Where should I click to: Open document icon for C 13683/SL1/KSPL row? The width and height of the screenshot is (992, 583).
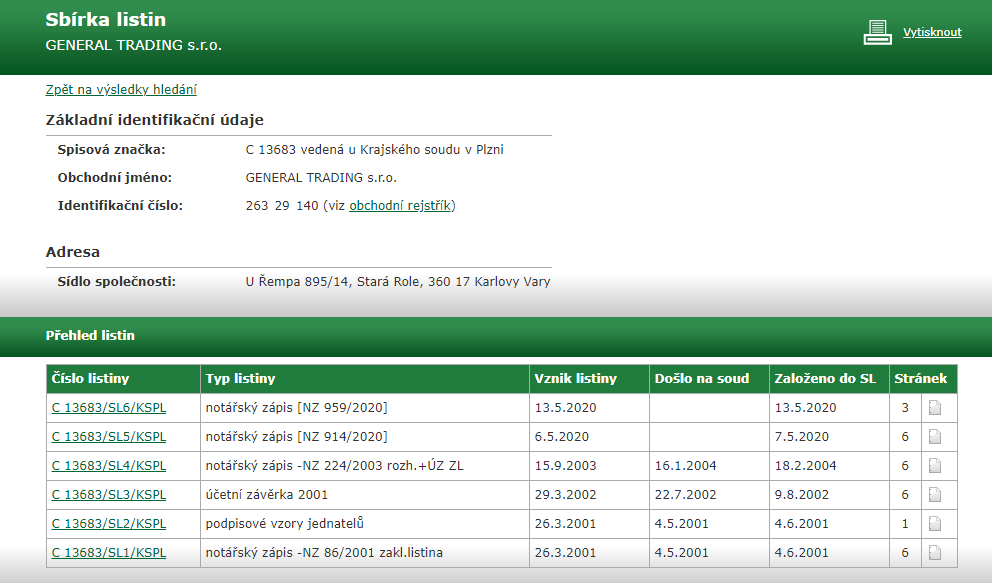coord(935,553)
